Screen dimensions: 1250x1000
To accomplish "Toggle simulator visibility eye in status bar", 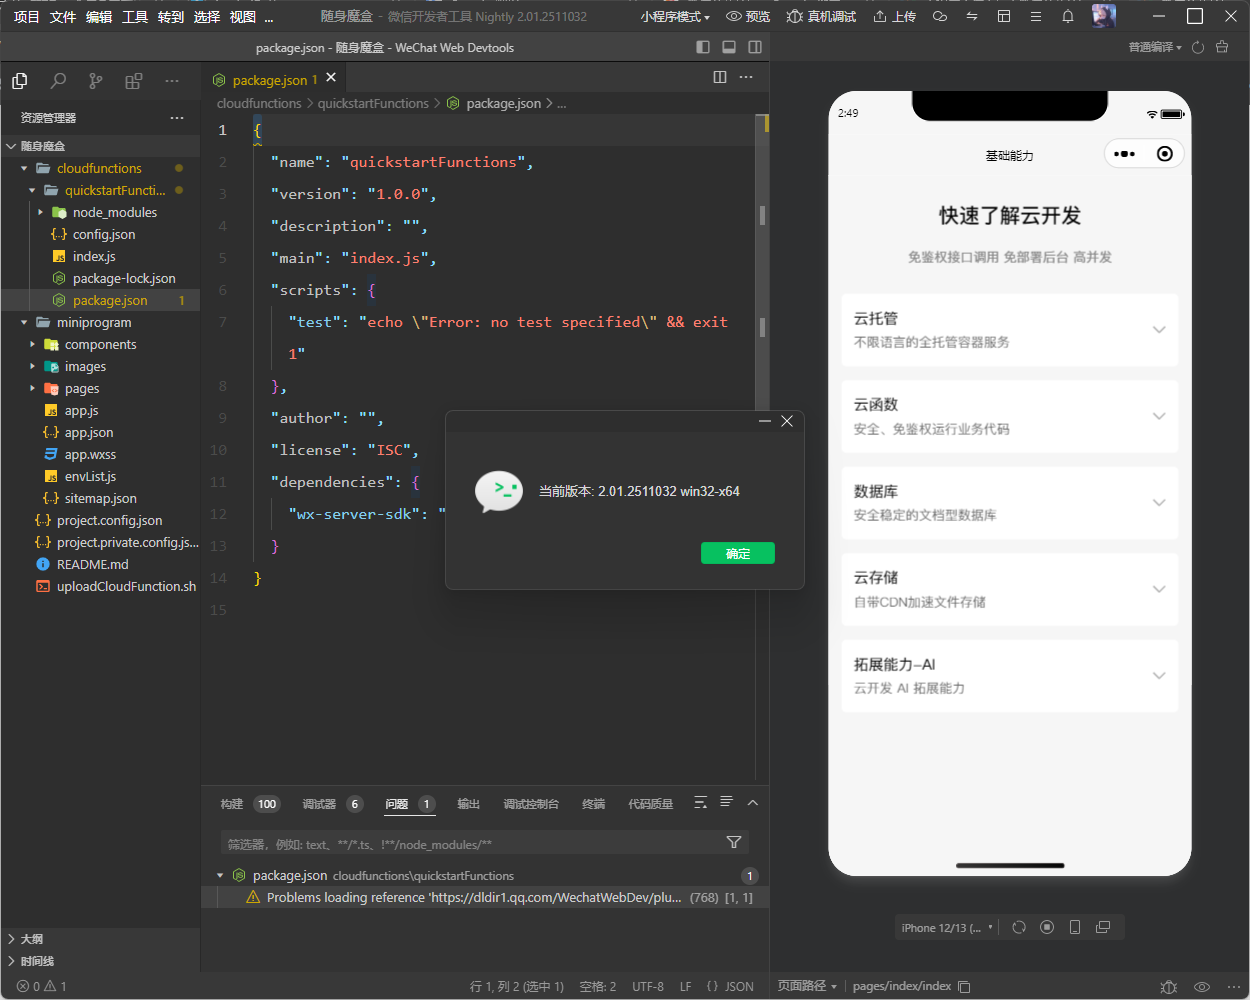I will point(1202,987).
